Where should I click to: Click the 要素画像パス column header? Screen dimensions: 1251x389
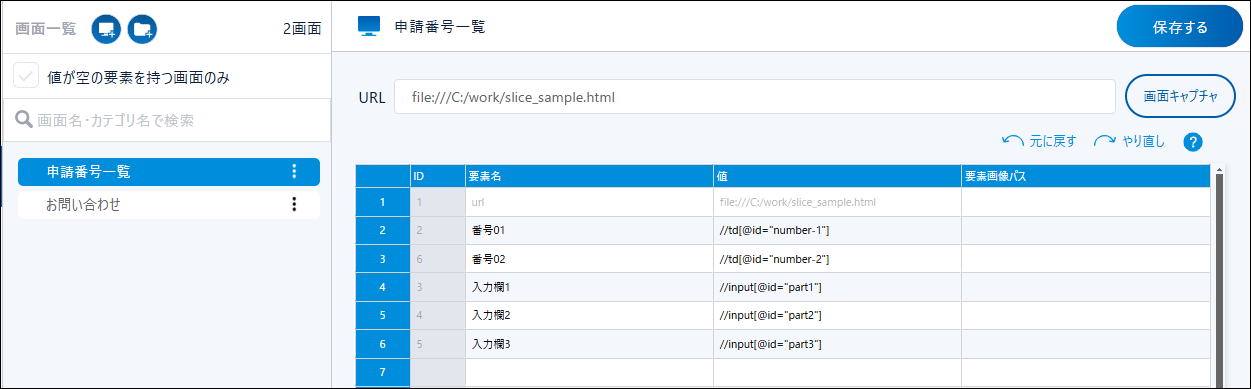point(1086,176)
